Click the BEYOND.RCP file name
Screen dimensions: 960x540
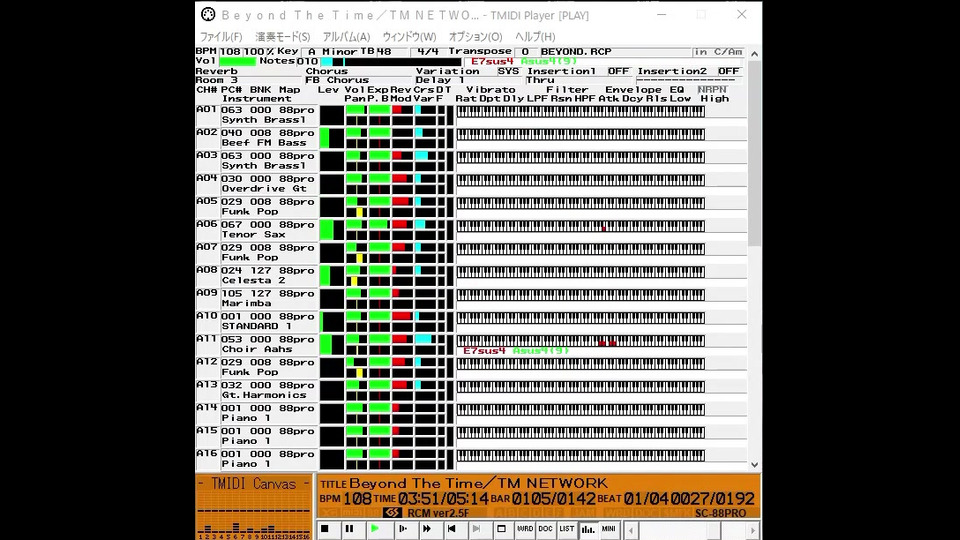click(x=576, y=51)
